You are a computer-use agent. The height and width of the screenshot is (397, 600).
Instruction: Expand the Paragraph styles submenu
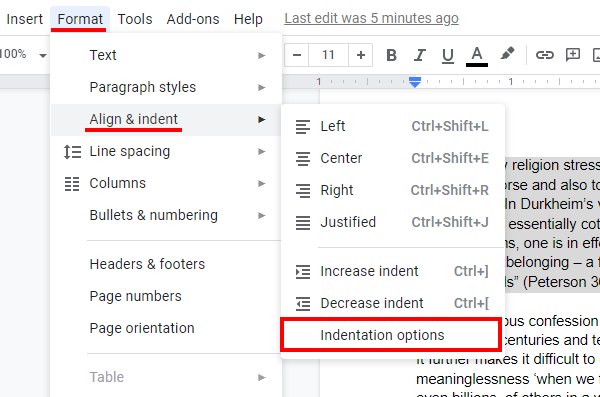click(x=166, y=87)
